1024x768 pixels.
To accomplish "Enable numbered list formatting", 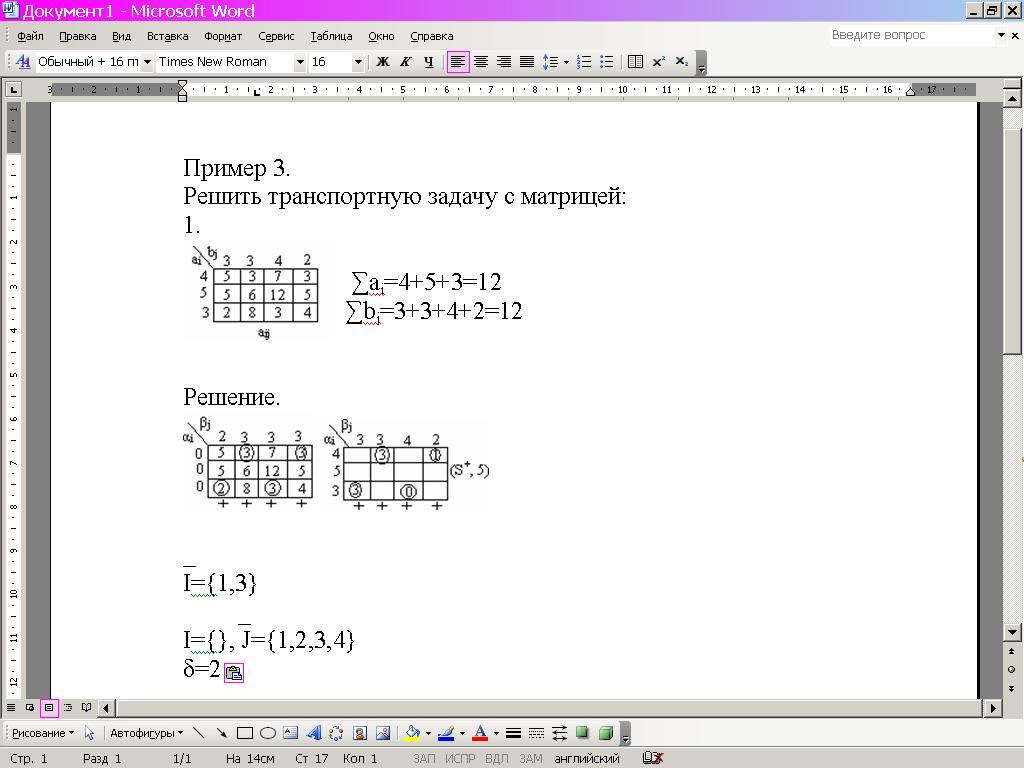I will [x=585, y=62].
